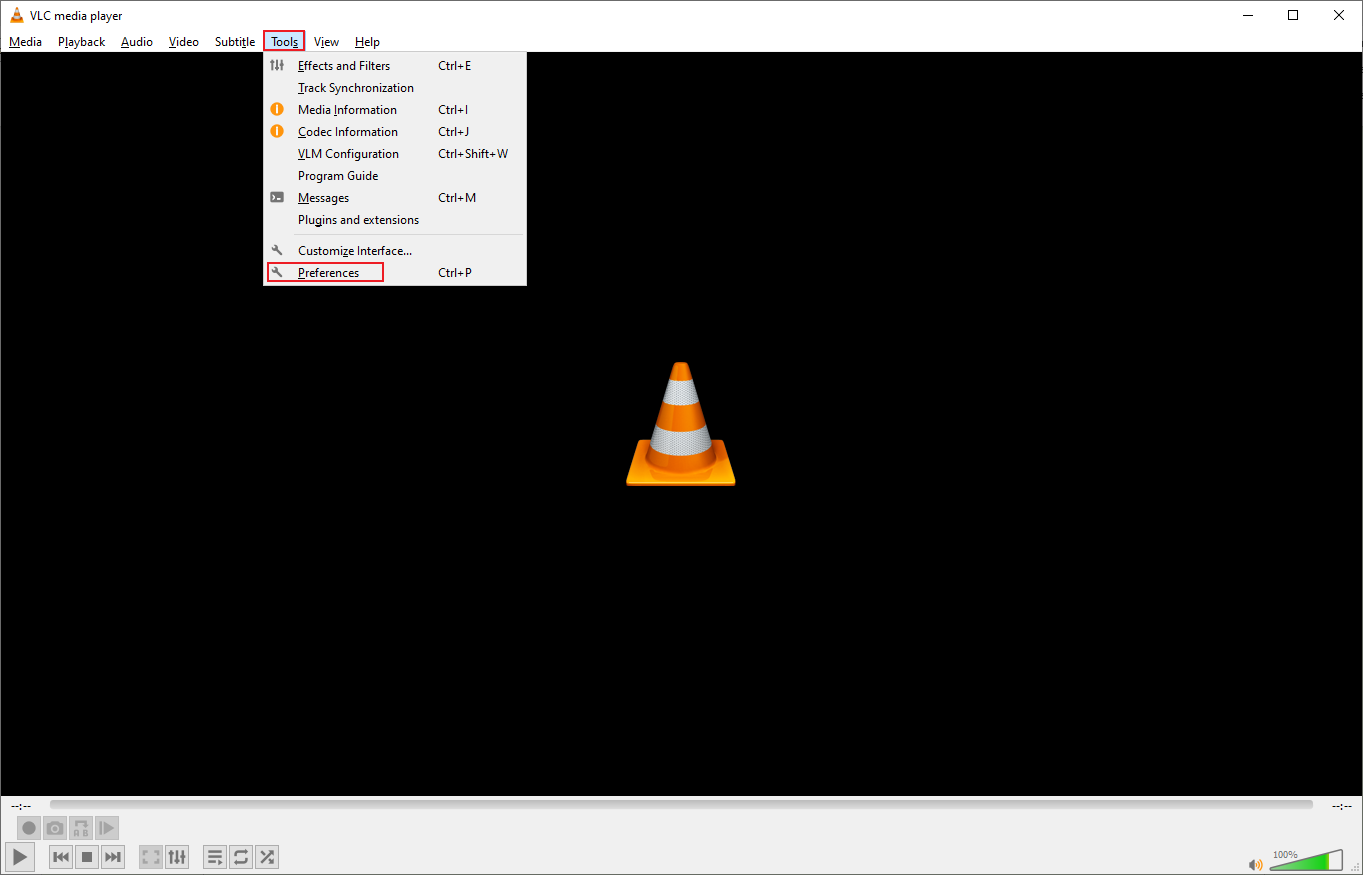The height and width of the screenshot is (875, 1363).
Task: Toggle loop playback mode
Action: tap(240, 857)
